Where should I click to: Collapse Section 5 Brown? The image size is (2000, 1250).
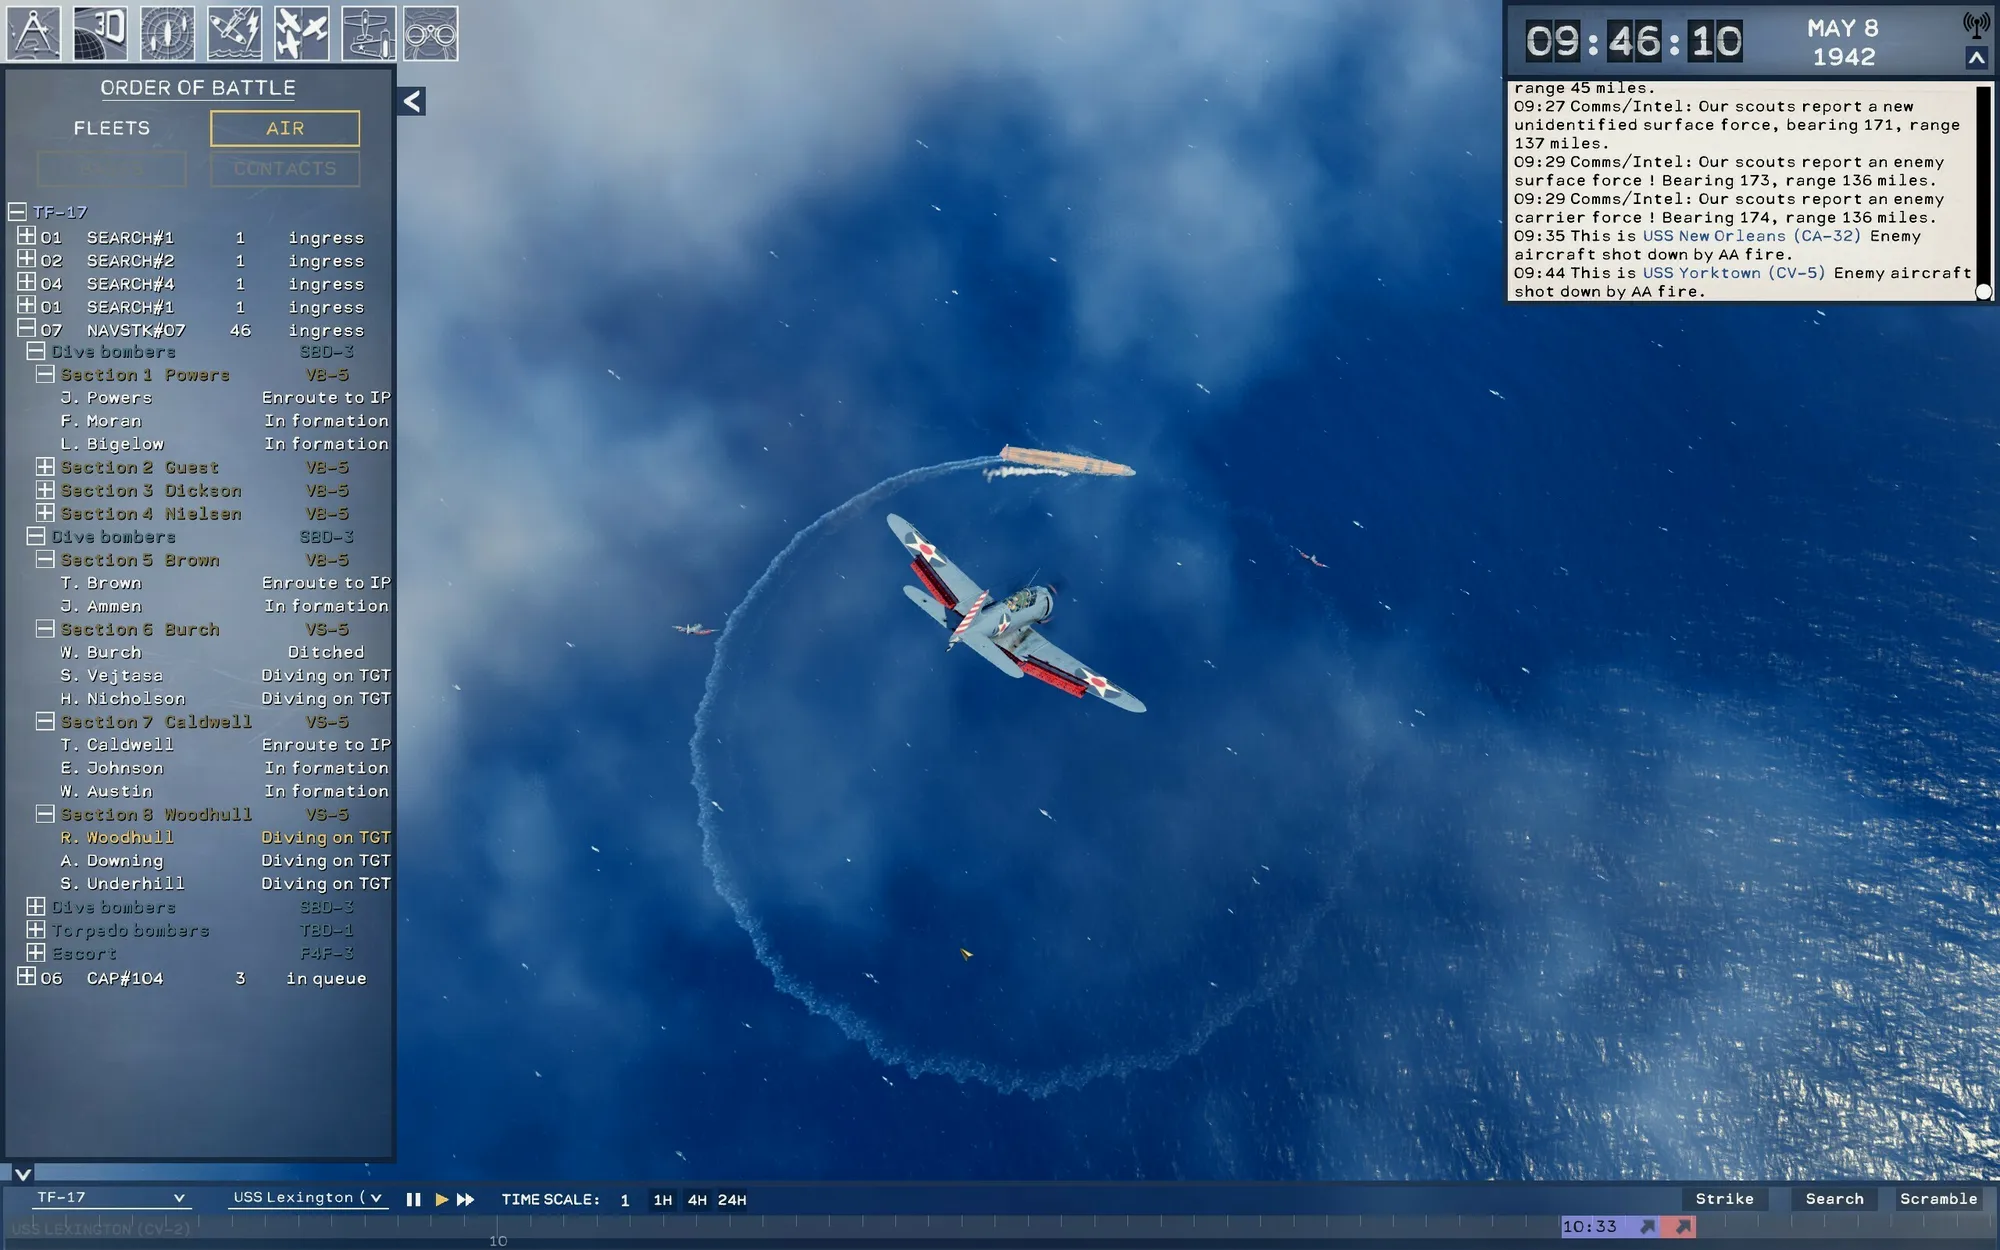click(x=45, y=560)
